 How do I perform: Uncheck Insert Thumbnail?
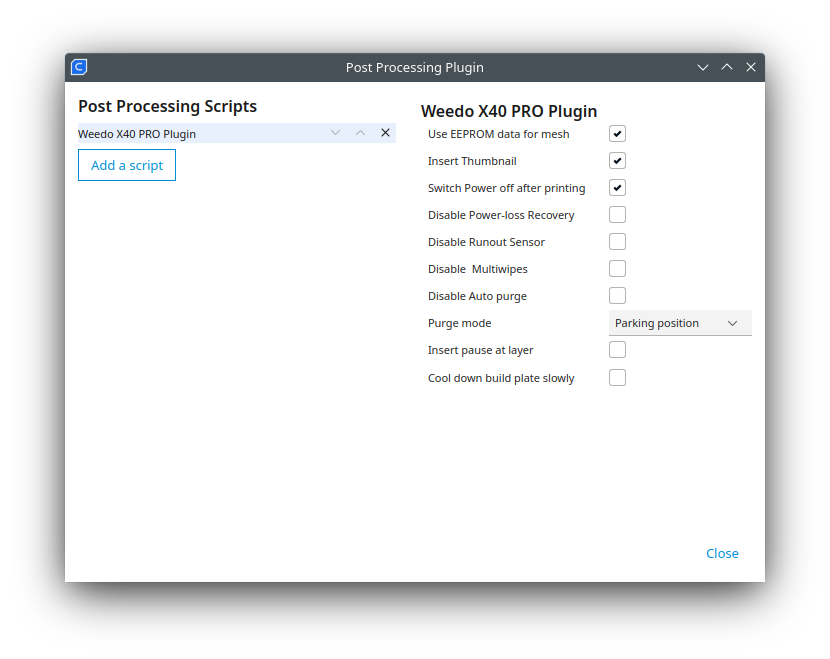point(617,160)
